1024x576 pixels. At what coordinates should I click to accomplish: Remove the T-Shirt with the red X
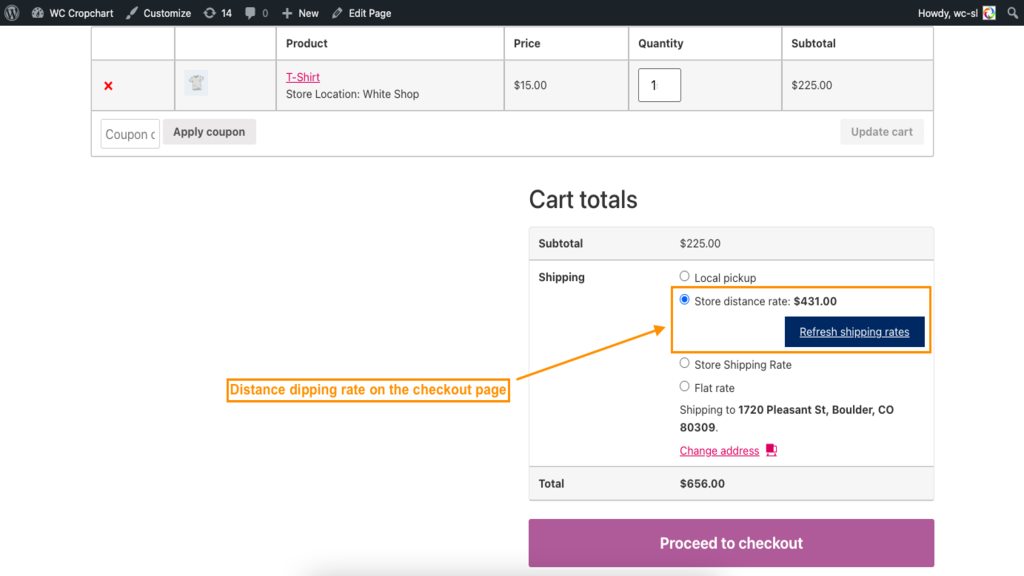(x=108, y=86)
